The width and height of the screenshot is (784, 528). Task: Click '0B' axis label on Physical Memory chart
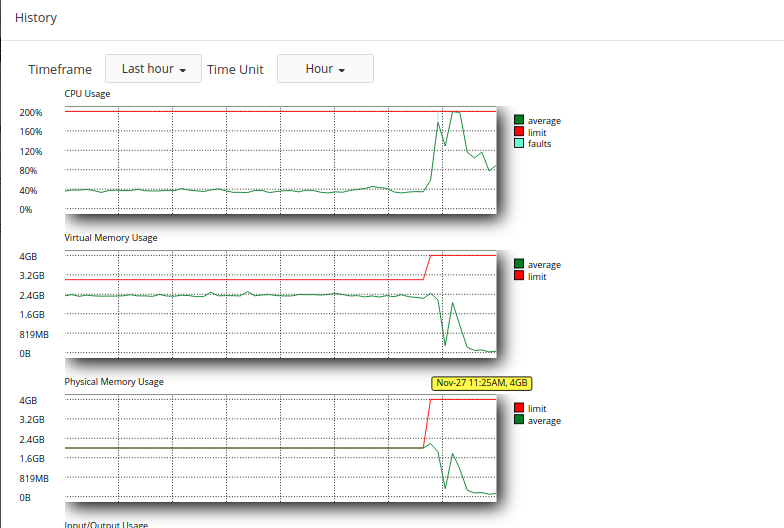click(24, 498)
